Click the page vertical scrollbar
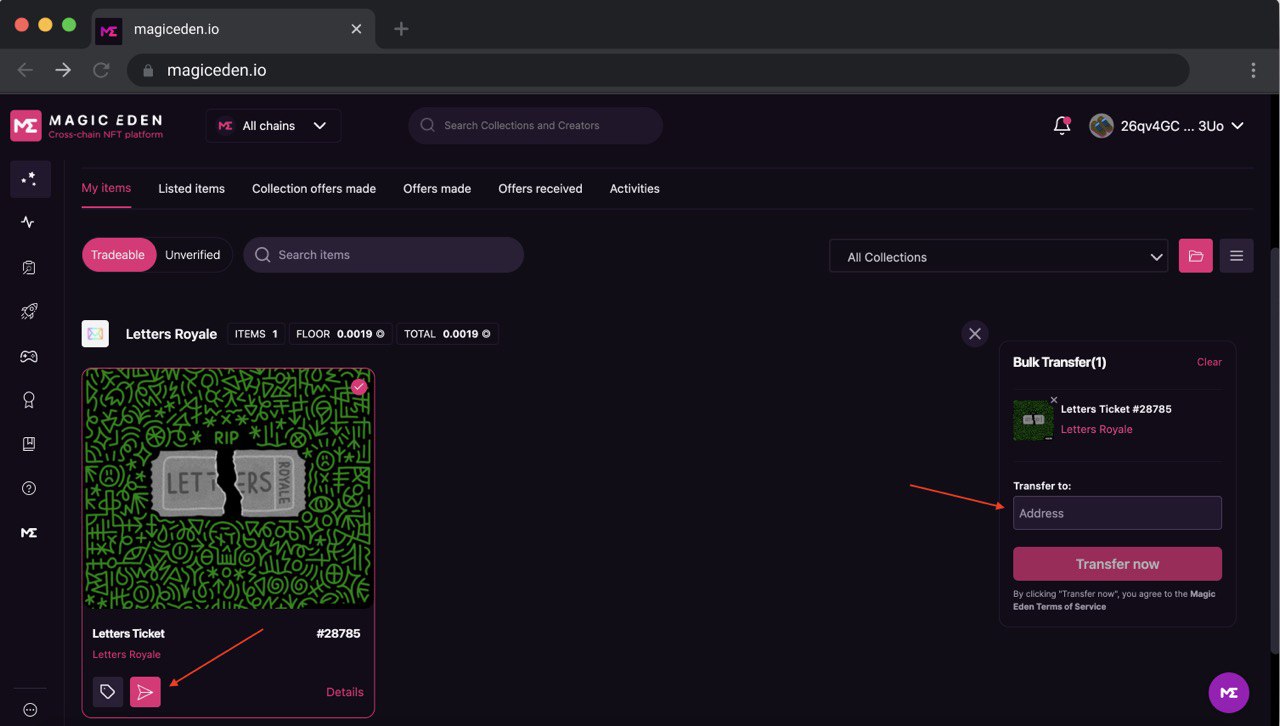The image size is (1280, 726). [1273, 450]
